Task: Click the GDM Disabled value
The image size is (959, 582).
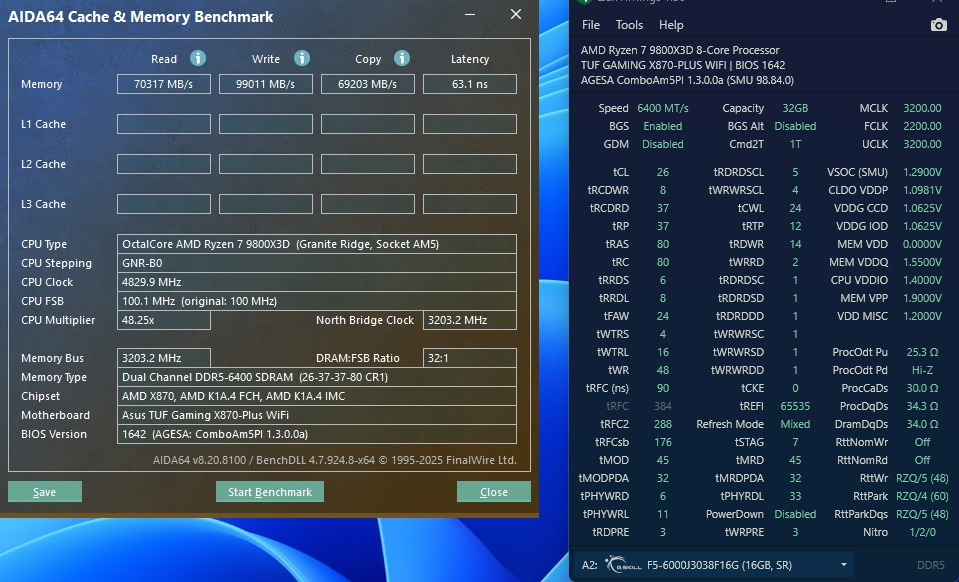Action: pyautogui.click(x=662, y=144)
